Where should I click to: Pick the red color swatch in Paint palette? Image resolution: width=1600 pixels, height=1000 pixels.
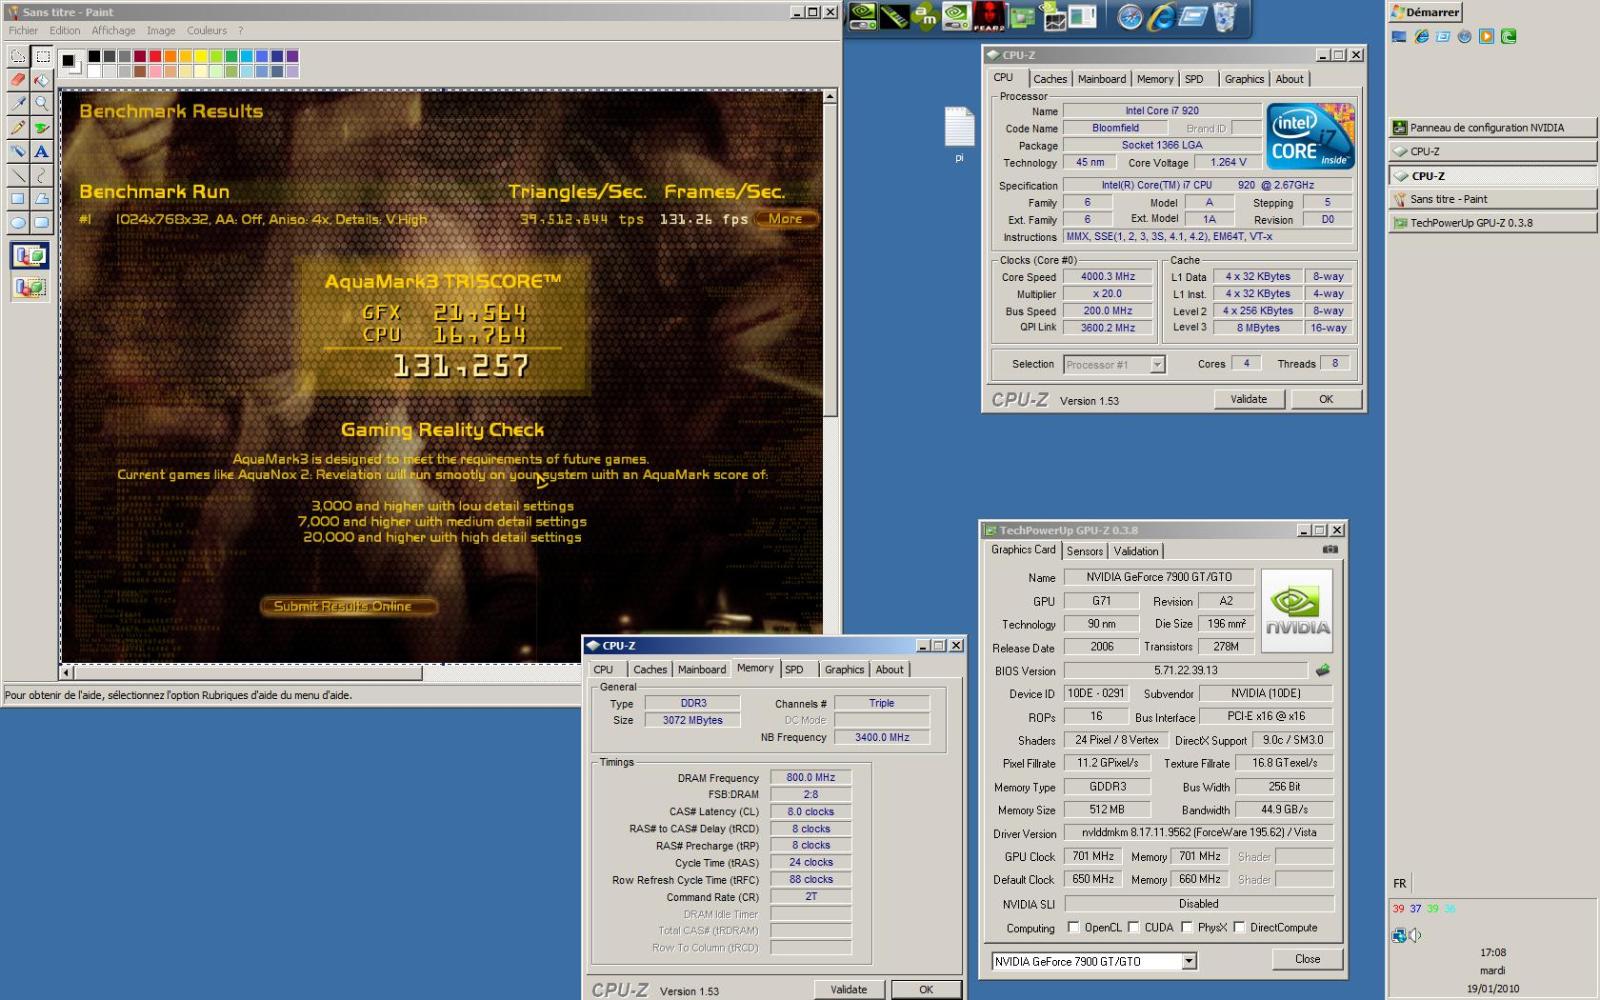pyautogui.click(x=156, y=57)
